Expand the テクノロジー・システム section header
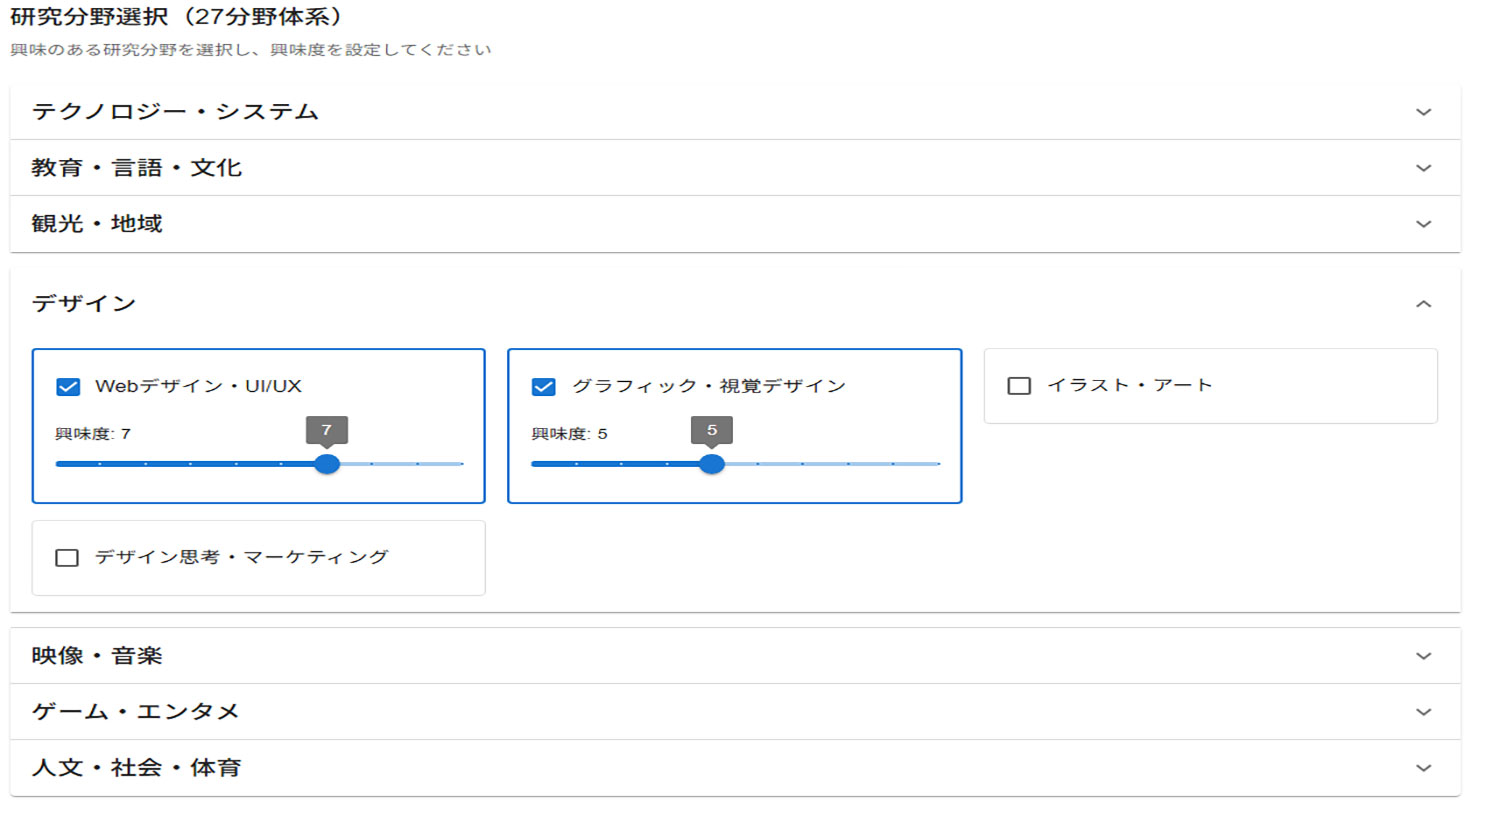Screen dimensions: 1500x813 pos(175,112)
